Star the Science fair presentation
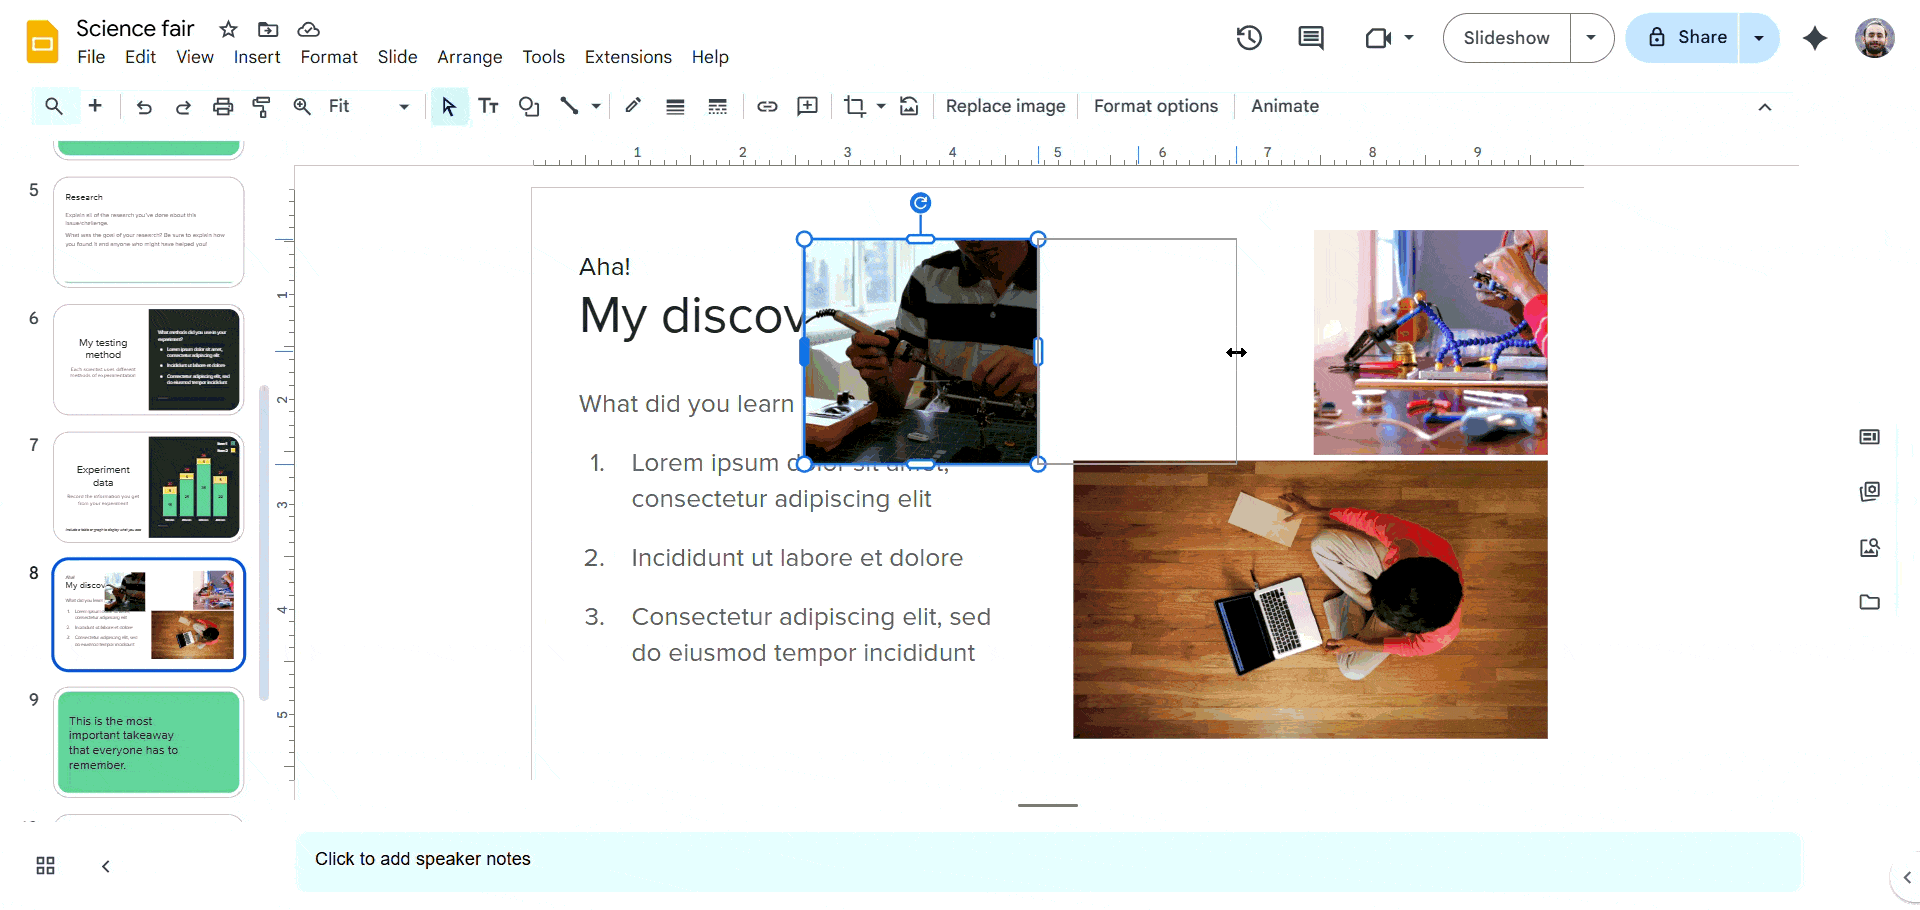Screen dimensions: 1920x910 [x=228, y=29]
